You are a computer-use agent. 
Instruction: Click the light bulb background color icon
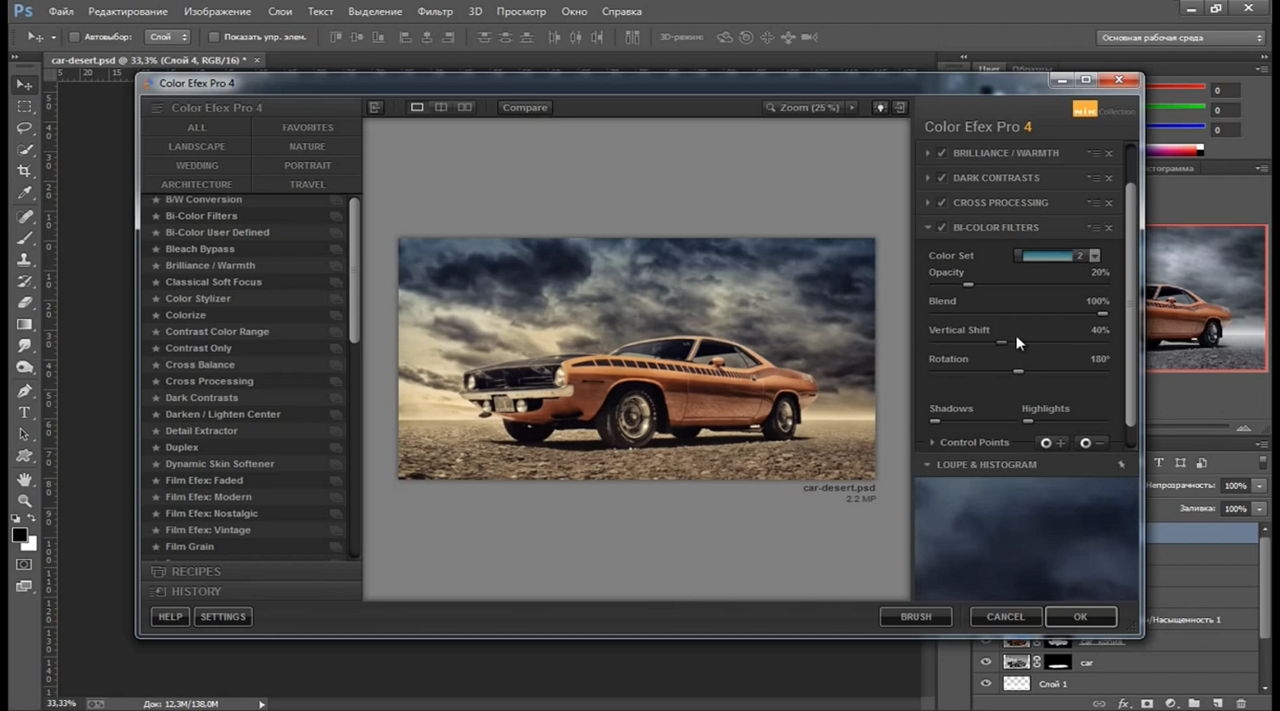click(880, 107)
